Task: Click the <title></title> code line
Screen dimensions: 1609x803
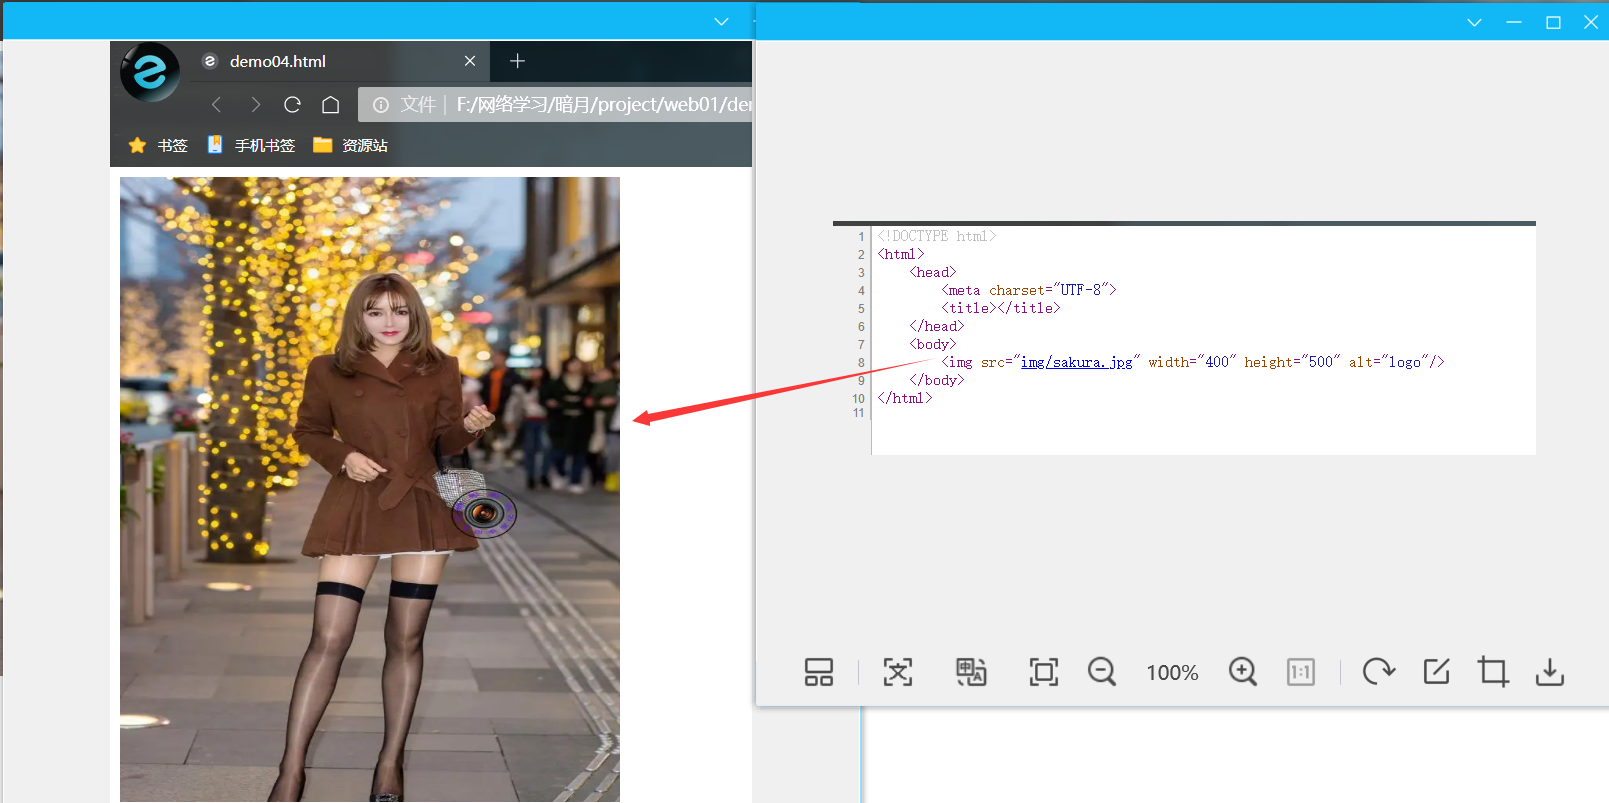Action: (1000, 308)
